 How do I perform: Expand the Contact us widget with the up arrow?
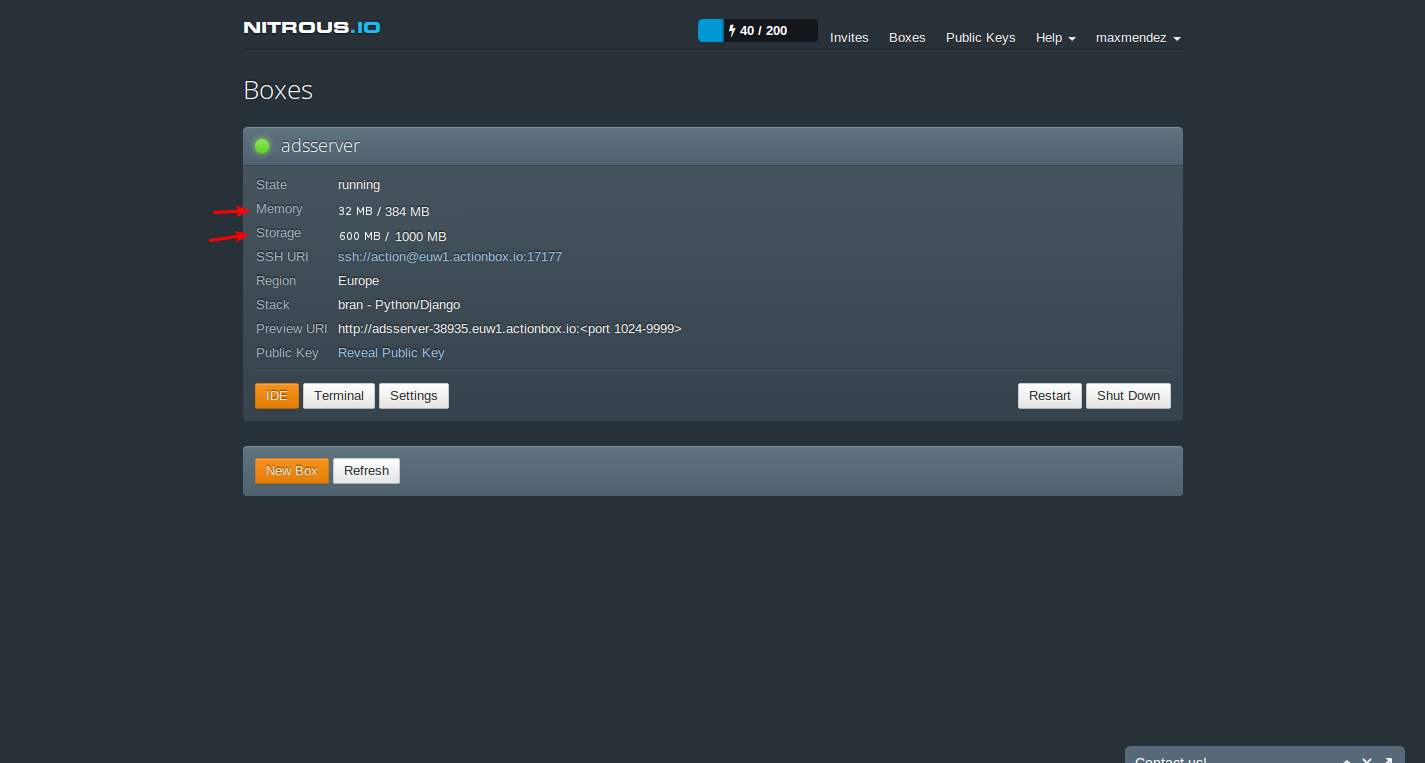click(x=1347, y=760)
